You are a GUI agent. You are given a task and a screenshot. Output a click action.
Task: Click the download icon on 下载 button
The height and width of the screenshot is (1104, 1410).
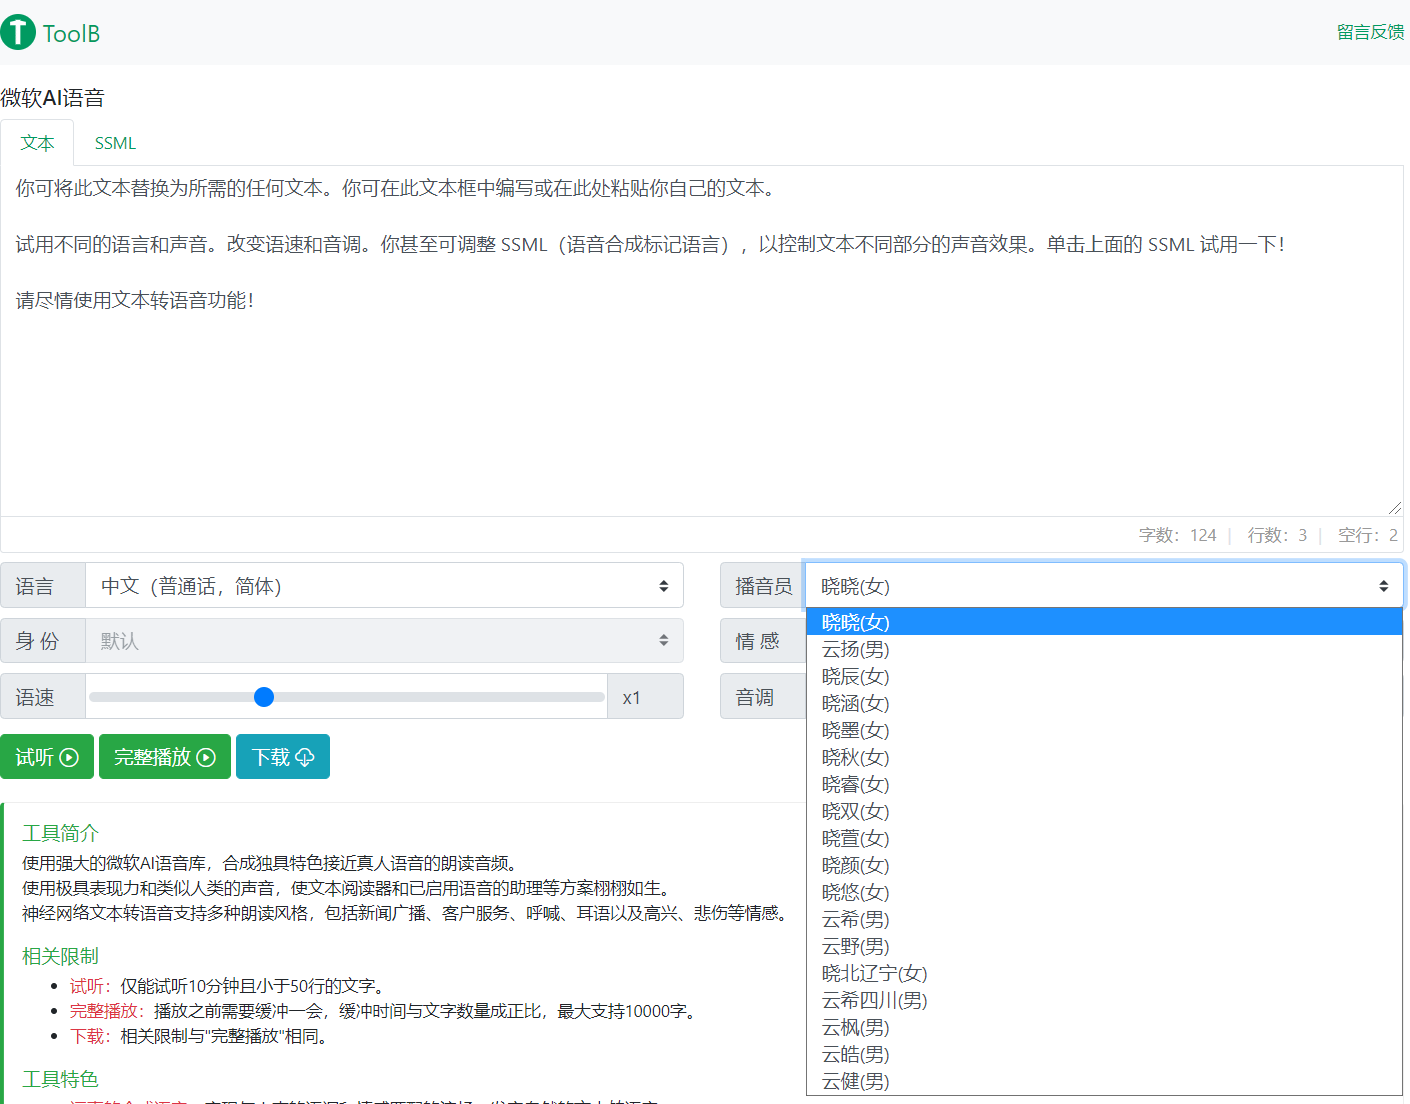tap(307, 756)
